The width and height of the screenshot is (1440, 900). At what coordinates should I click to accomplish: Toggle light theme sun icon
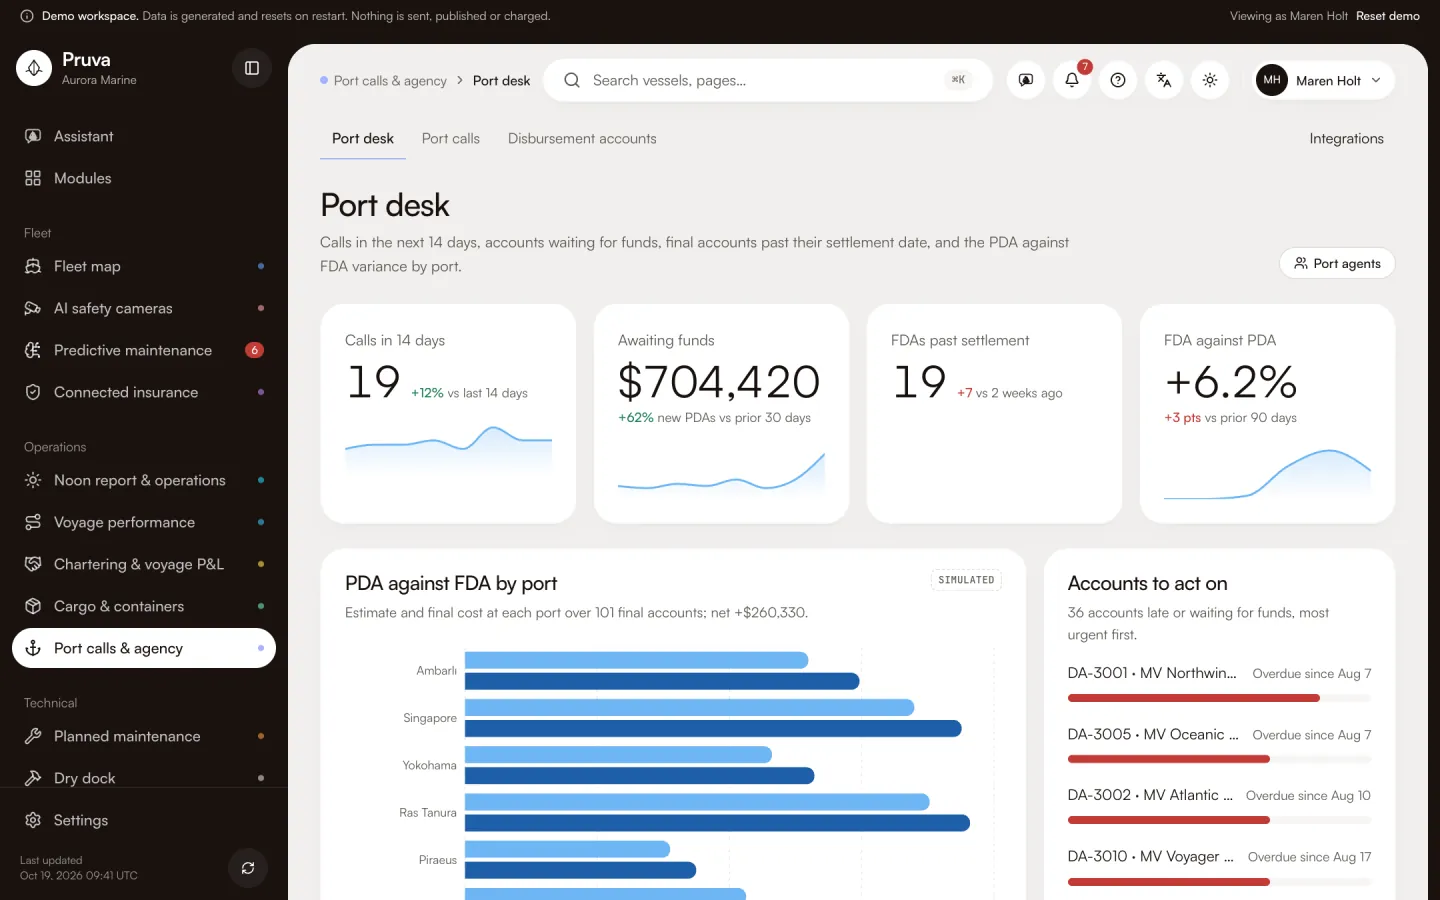click(1210, 80)
